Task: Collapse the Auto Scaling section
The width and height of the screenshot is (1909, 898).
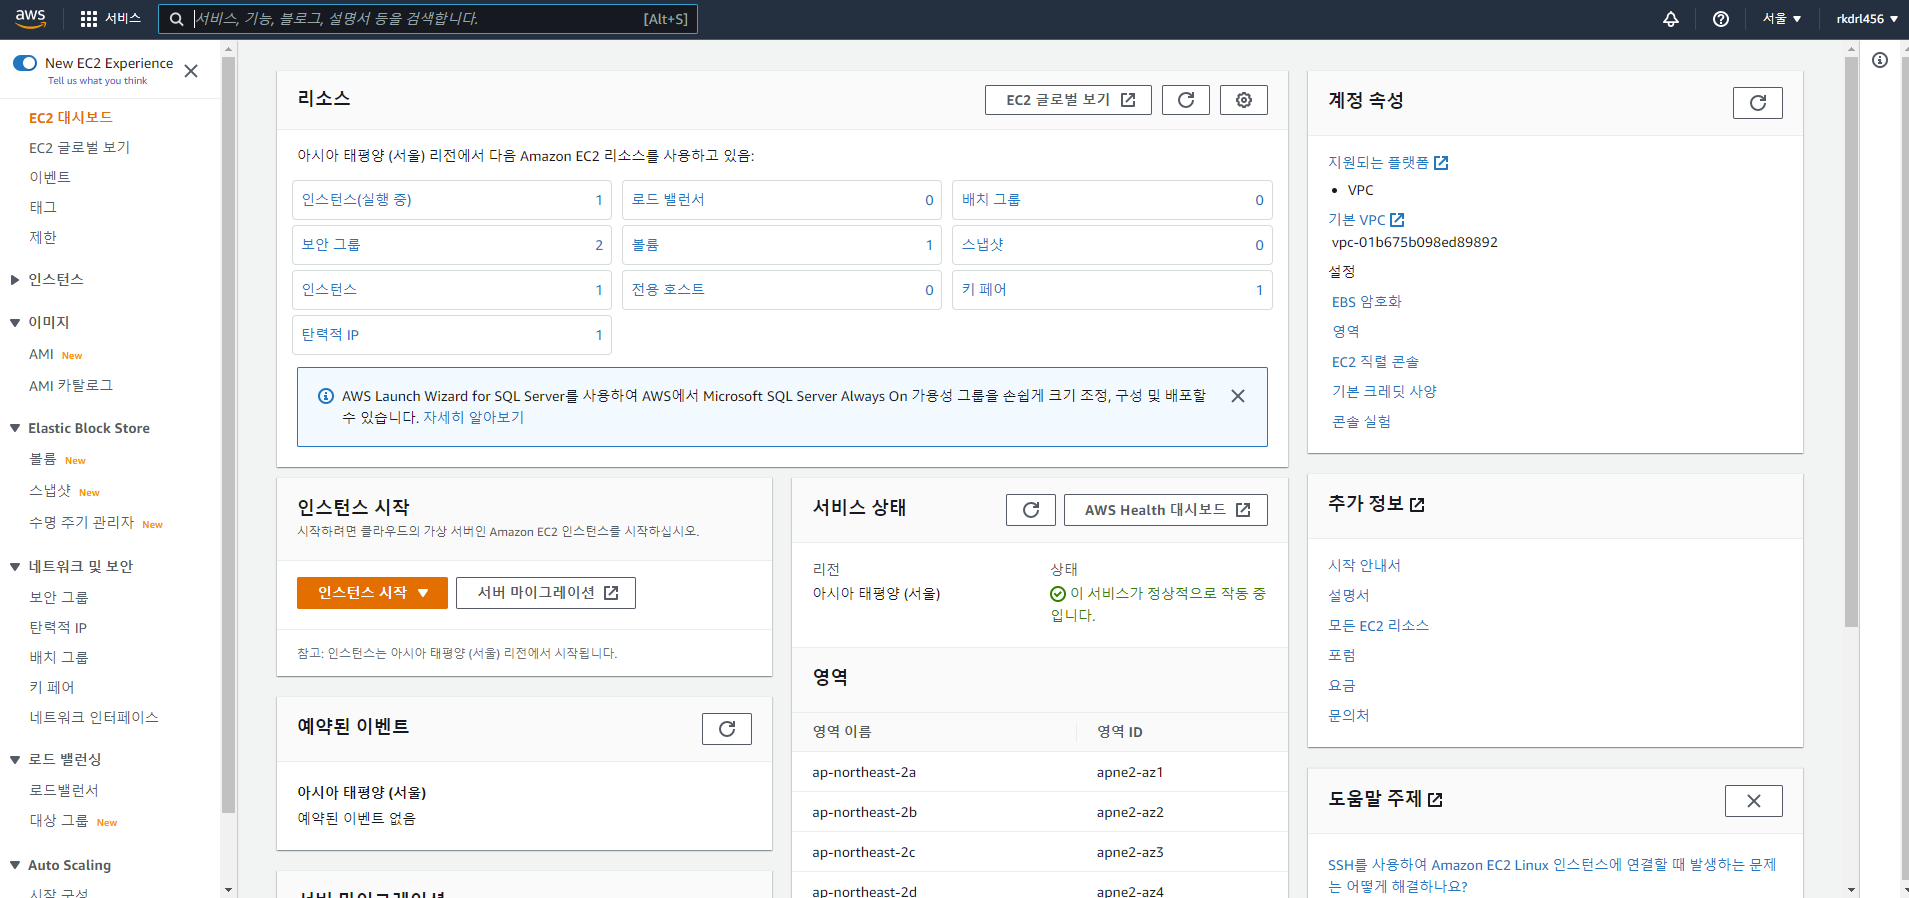Action: point(15,866)
